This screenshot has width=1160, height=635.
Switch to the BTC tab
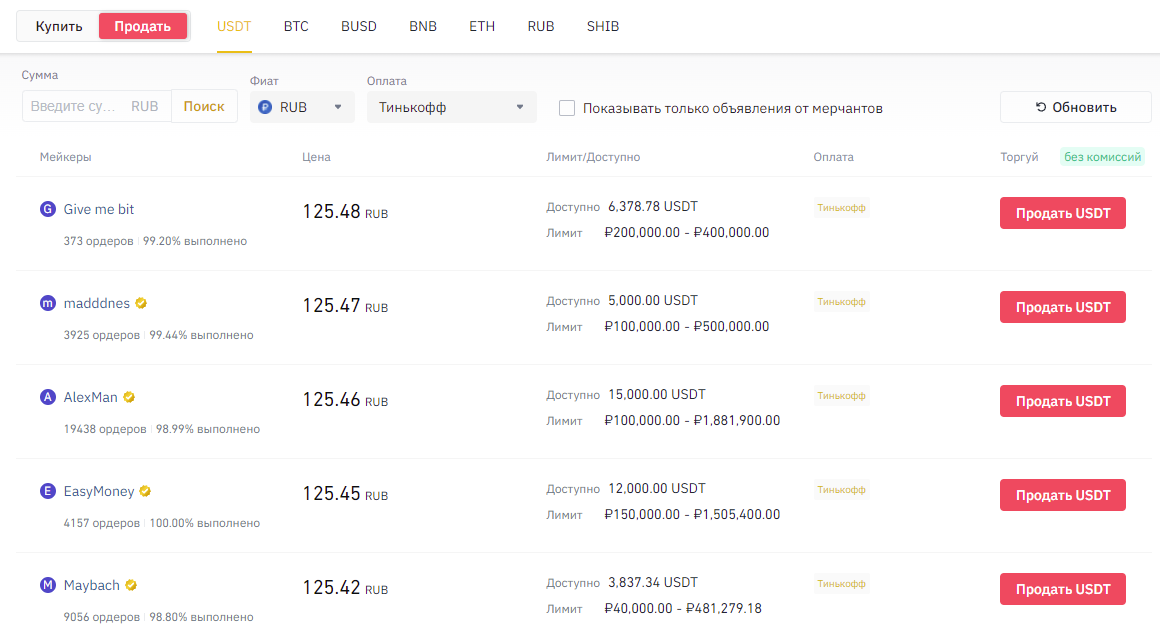(296, 26)
